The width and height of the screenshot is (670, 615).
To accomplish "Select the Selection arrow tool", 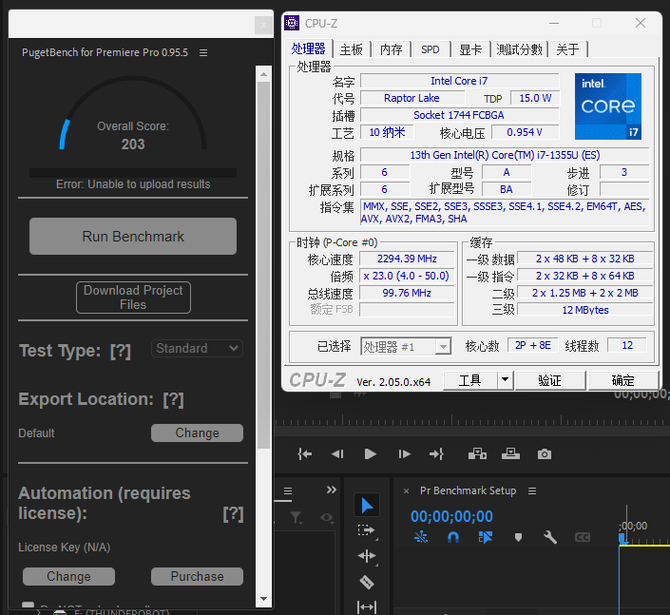I will pos(367,505).
